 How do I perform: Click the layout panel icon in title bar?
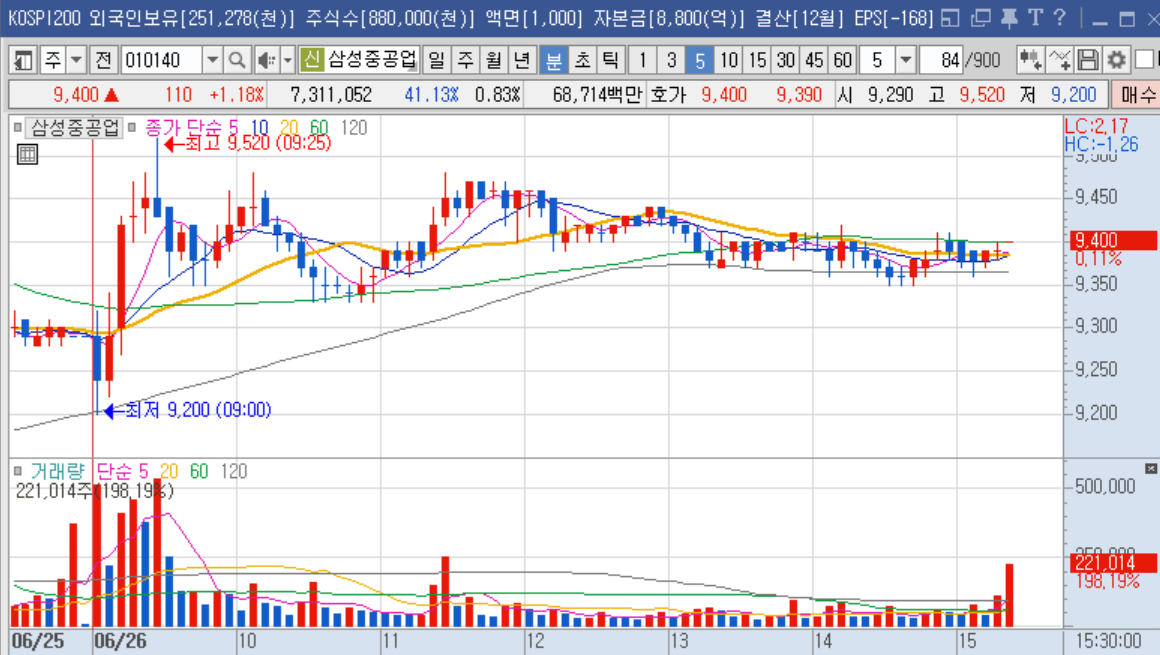point(951,18)
